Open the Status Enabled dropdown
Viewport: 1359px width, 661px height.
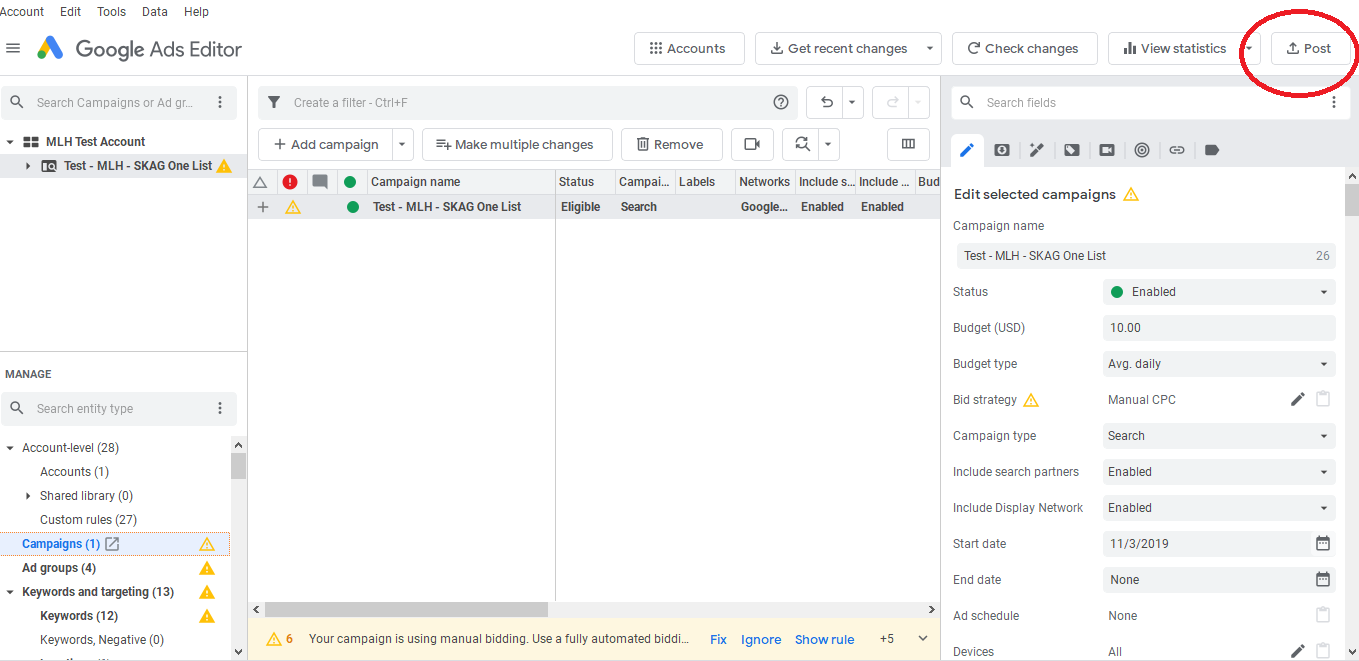pos(1219,292)
